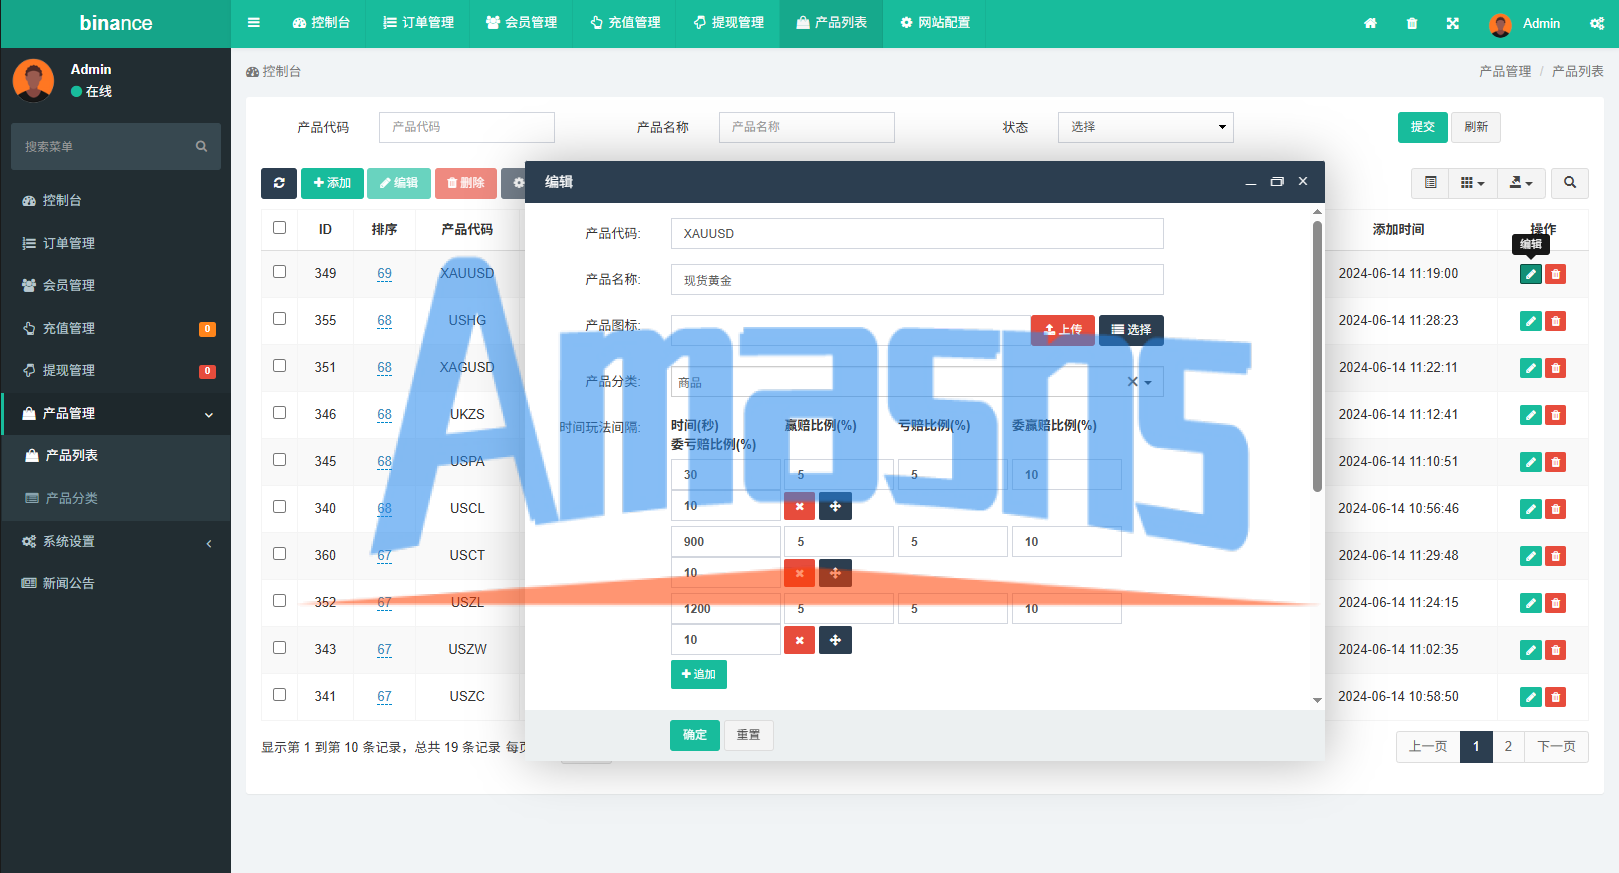Open 网站配置 in top navigation
This screenshot has height=873, width=1619.
click(x=934, y=22)
